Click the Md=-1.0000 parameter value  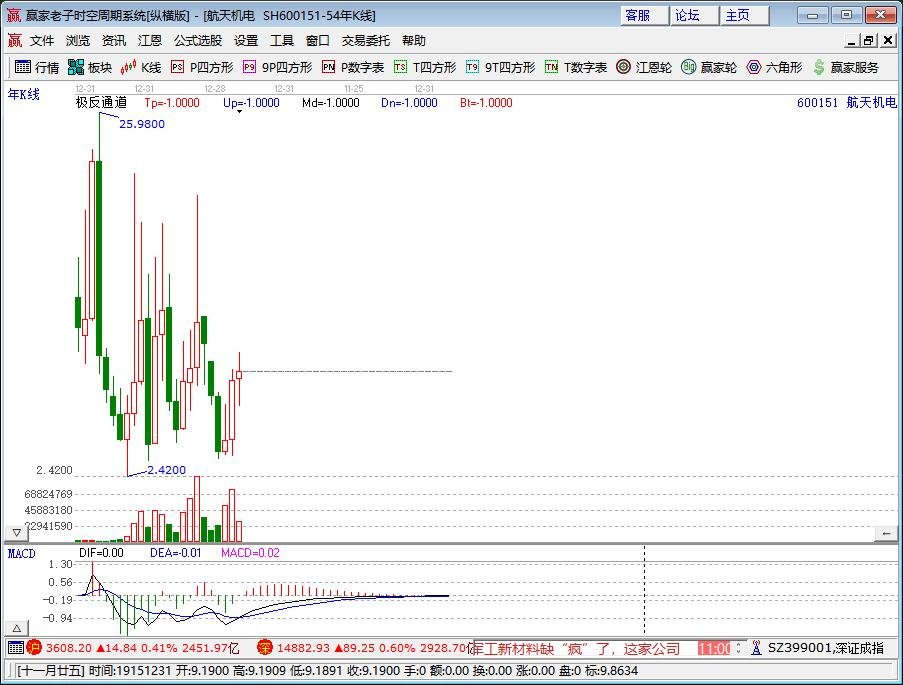[331, 103]
